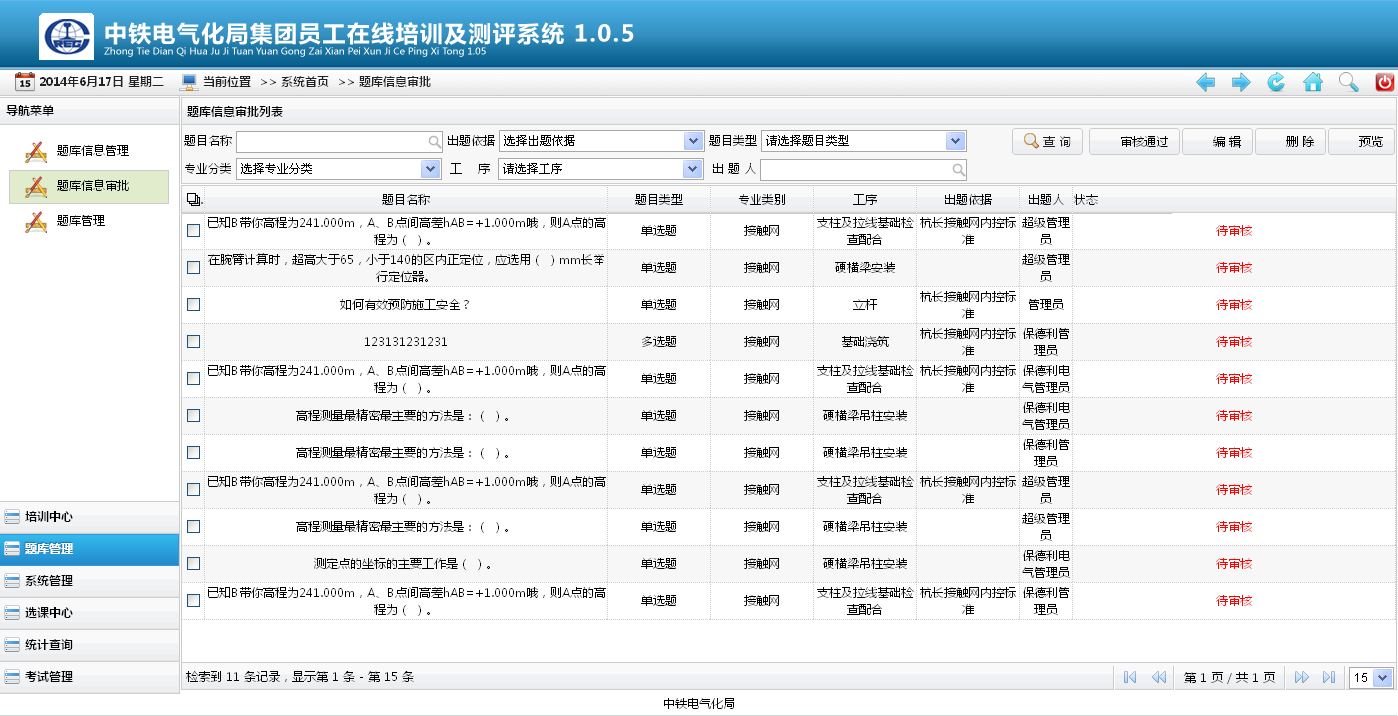The width and height of the screenshot is (1398, 716).
Task: Check 高程测量 row by 超级管理员
Action: 193,527
